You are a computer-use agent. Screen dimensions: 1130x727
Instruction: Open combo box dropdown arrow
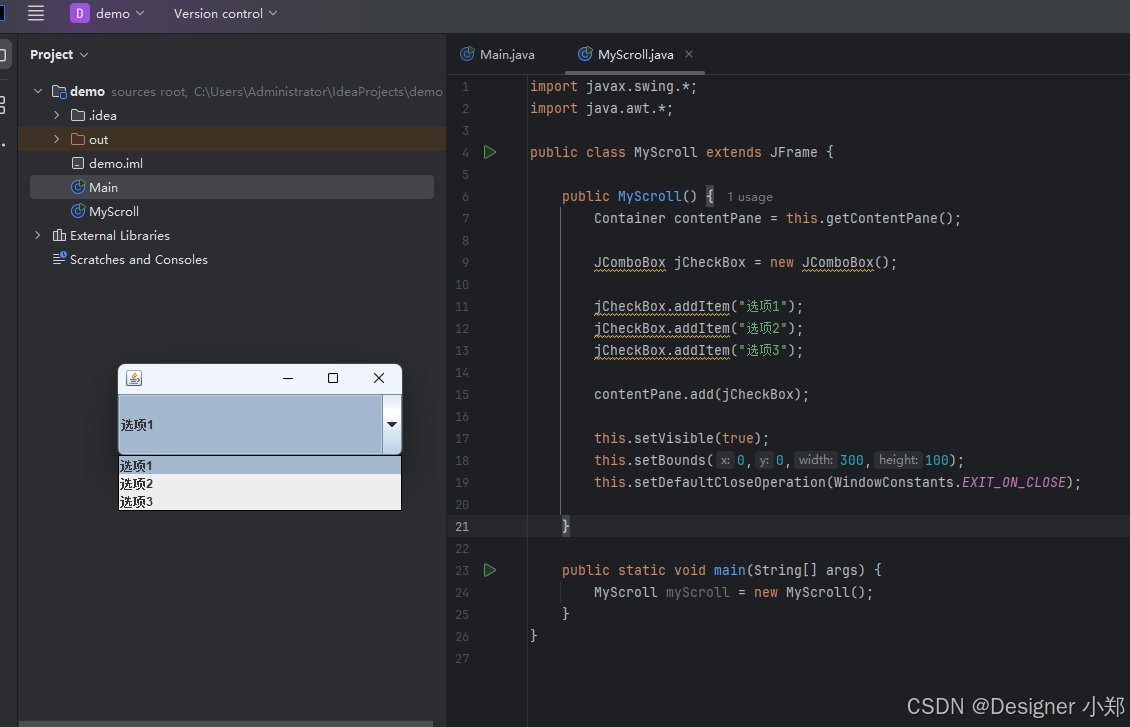[x=391, y=424]
